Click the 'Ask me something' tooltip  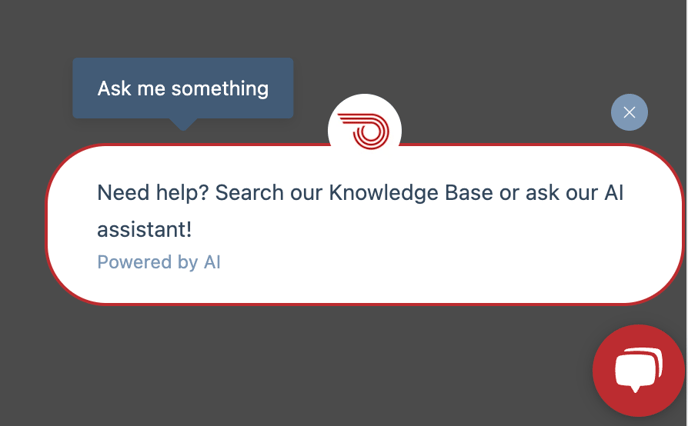coord(183,88)
